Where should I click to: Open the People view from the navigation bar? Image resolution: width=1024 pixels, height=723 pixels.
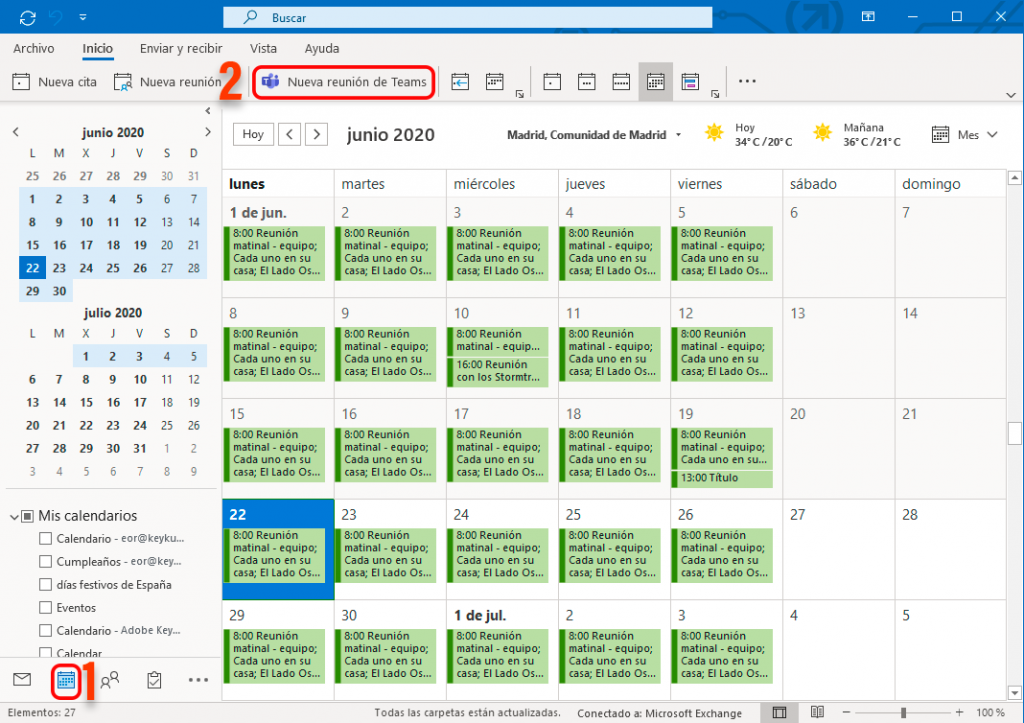click(x=109, y=680)
